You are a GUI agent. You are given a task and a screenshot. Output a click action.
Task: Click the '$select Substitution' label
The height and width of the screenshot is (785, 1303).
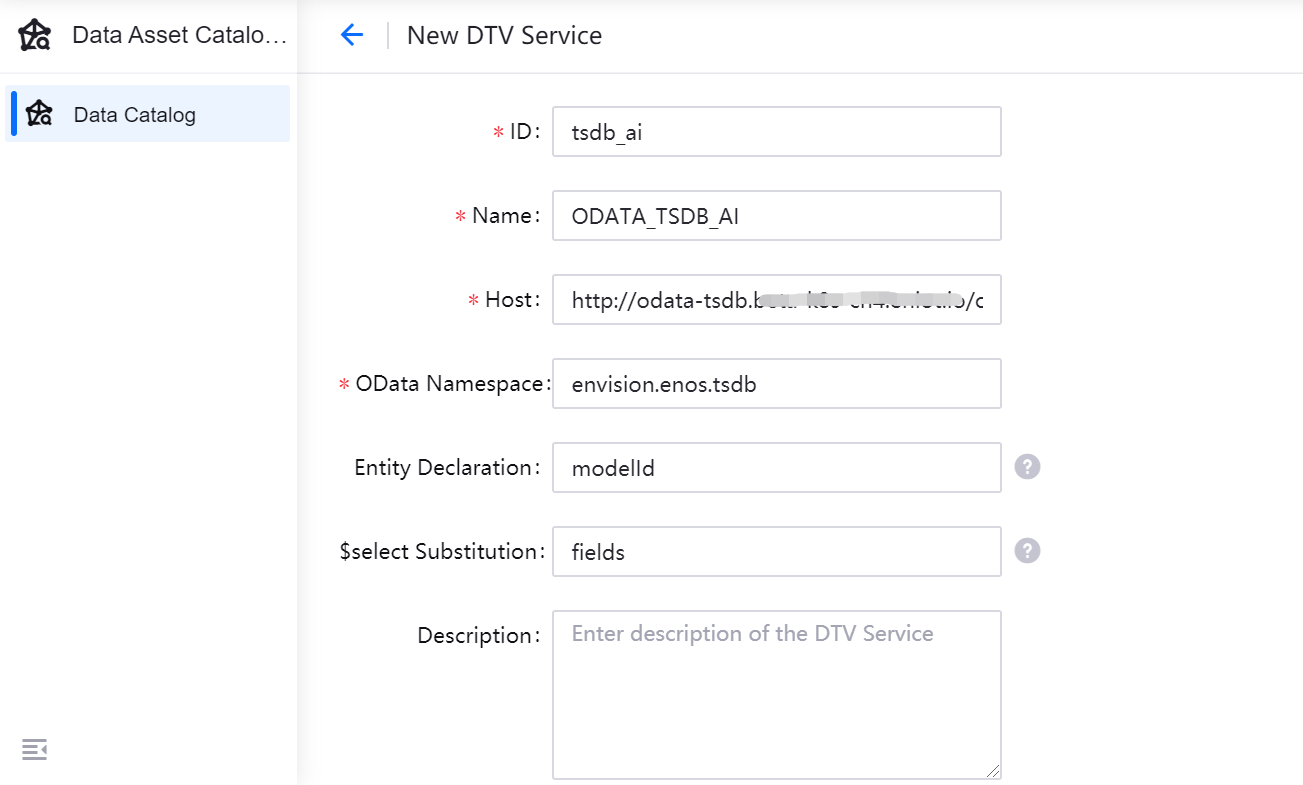point(441,552)
